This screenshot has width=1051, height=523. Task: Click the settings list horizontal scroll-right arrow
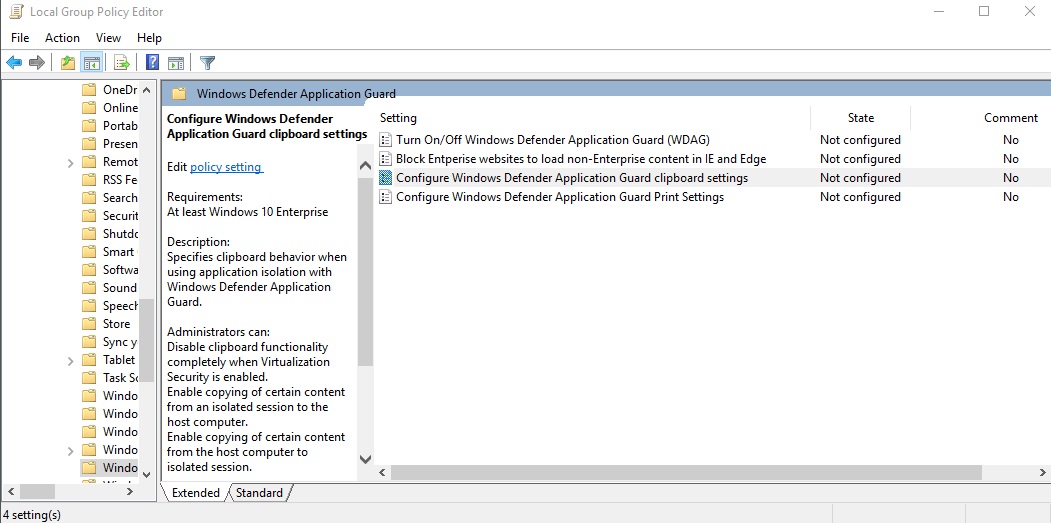tap(1043, 472)
